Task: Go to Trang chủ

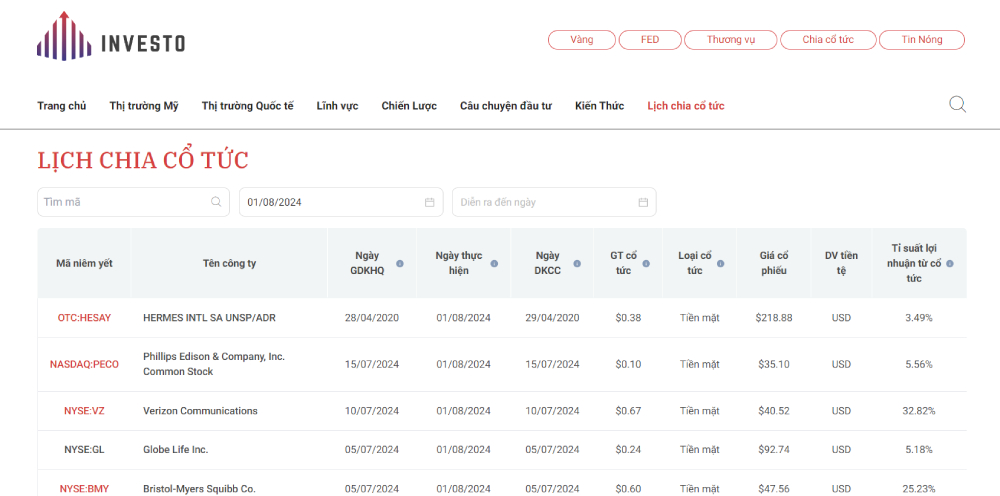Action: (x=61, y=106)
